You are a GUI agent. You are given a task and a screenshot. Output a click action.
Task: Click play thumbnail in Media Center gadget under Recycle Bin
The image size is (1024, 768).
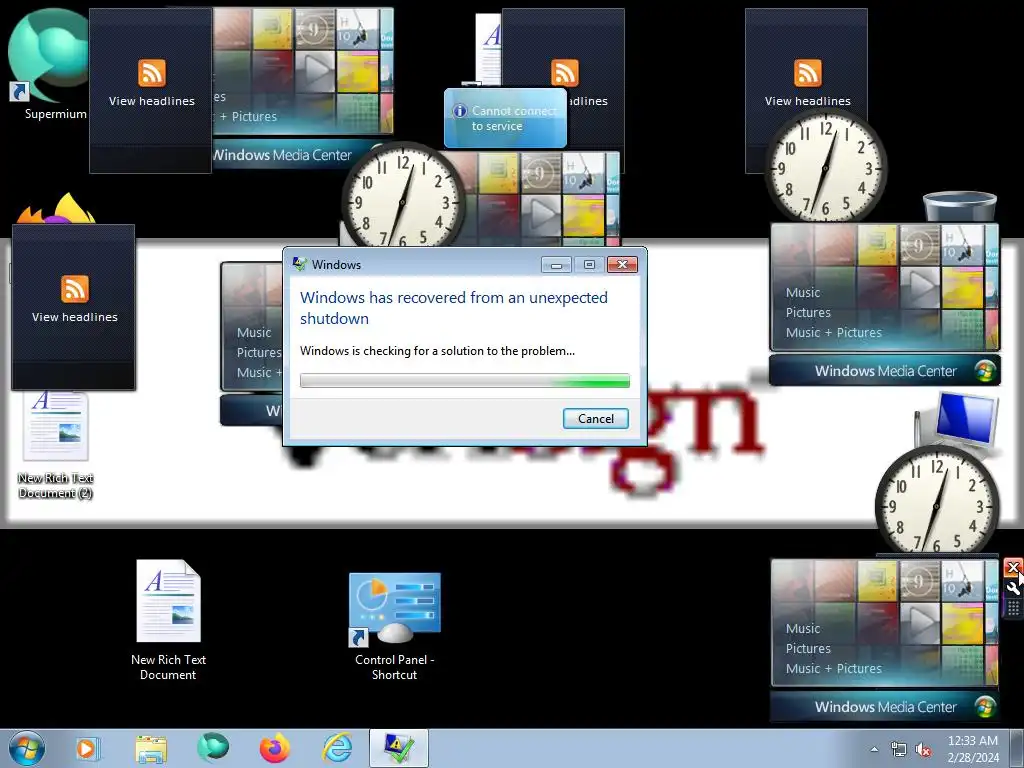coord(920,286)
